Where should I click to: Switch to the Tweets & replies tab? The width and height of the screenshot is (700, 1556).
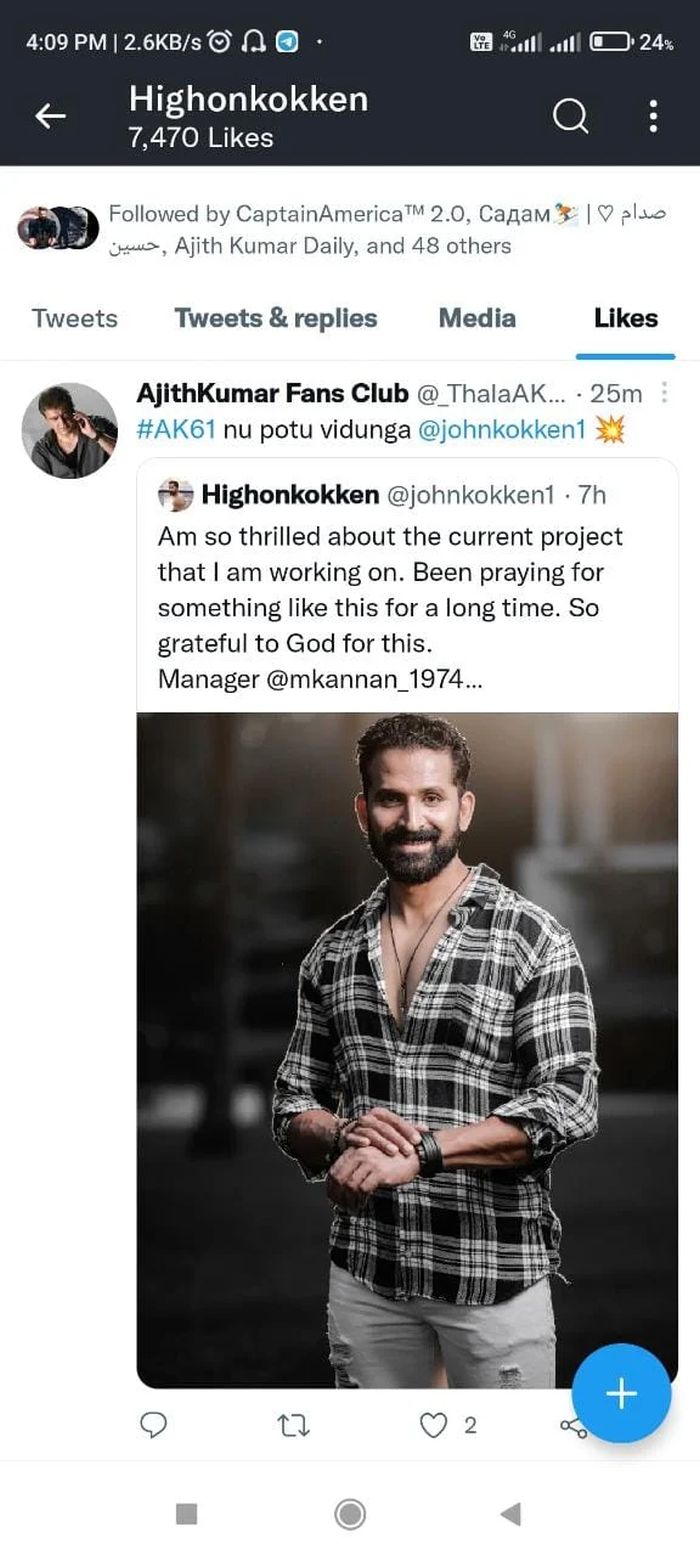pyautogui.click(x=276, y=318)
